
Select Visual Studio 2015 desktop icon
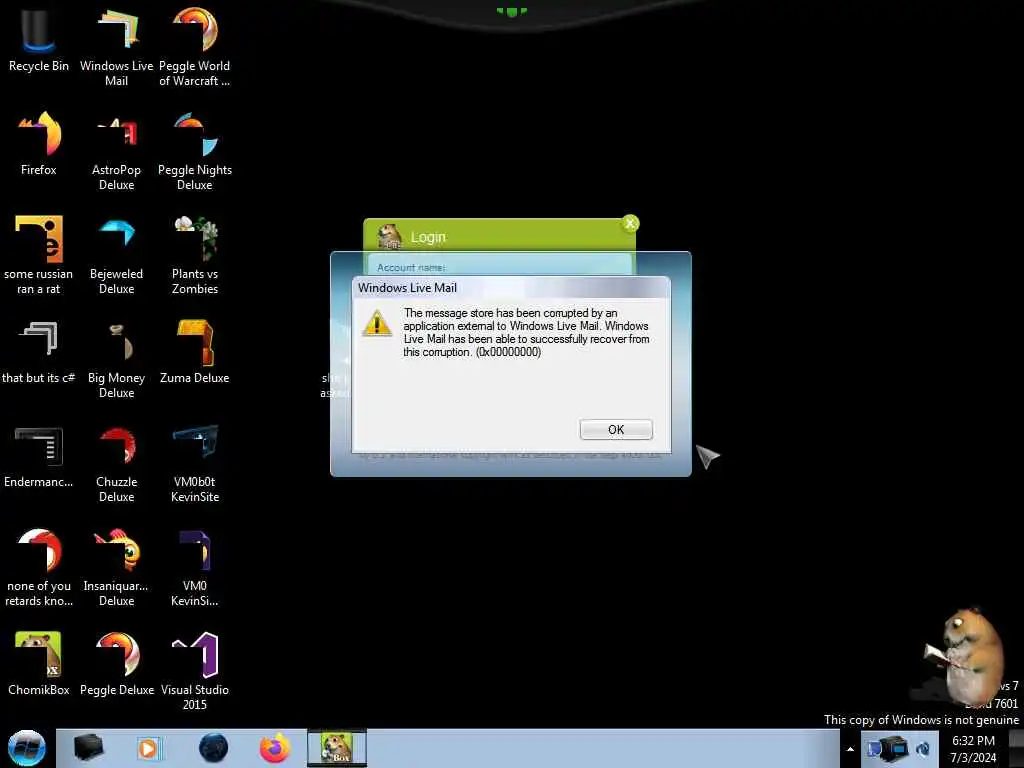click(x=195, y=671)
